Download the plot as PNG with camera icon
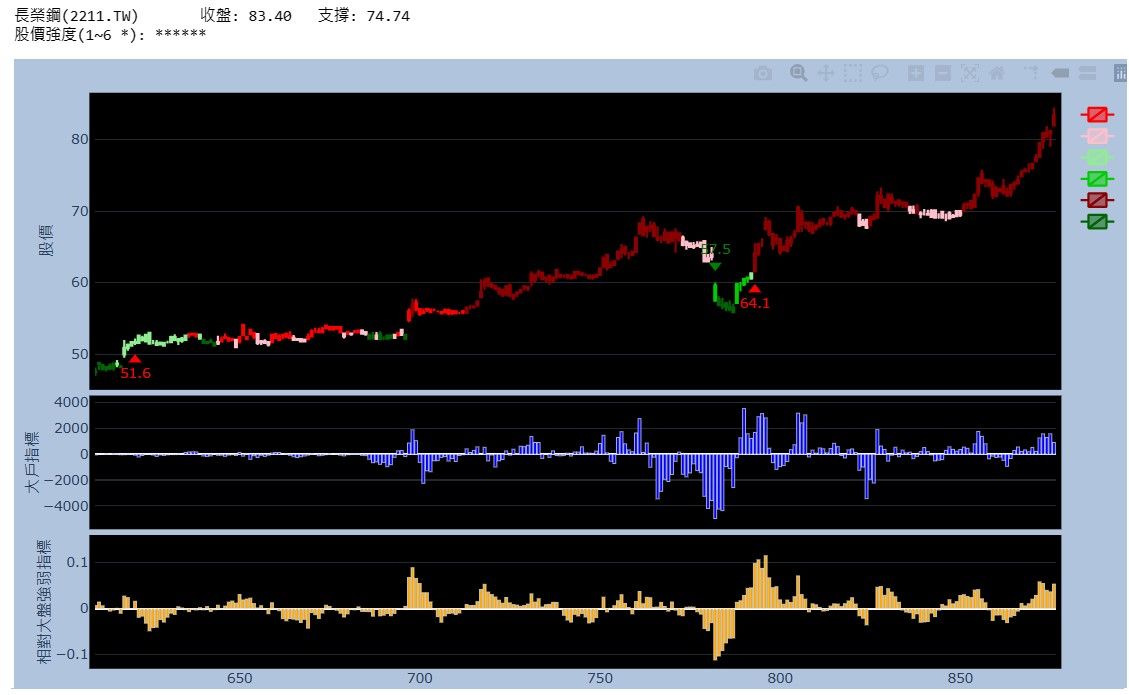The height and width of the screenshot is (695, 1129). [763, 73]
